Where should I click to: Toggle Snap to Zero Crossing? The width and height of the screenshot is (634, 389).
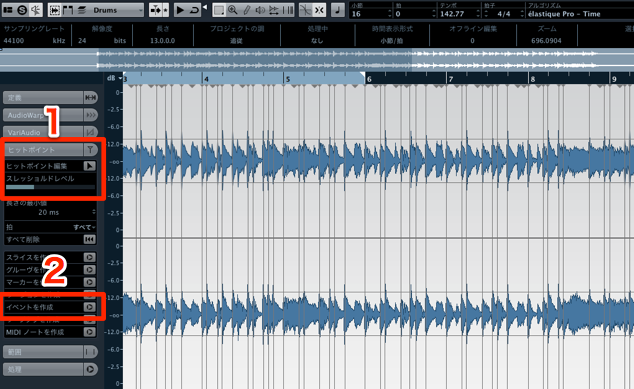pyautogui.click(x=306, y=10)
